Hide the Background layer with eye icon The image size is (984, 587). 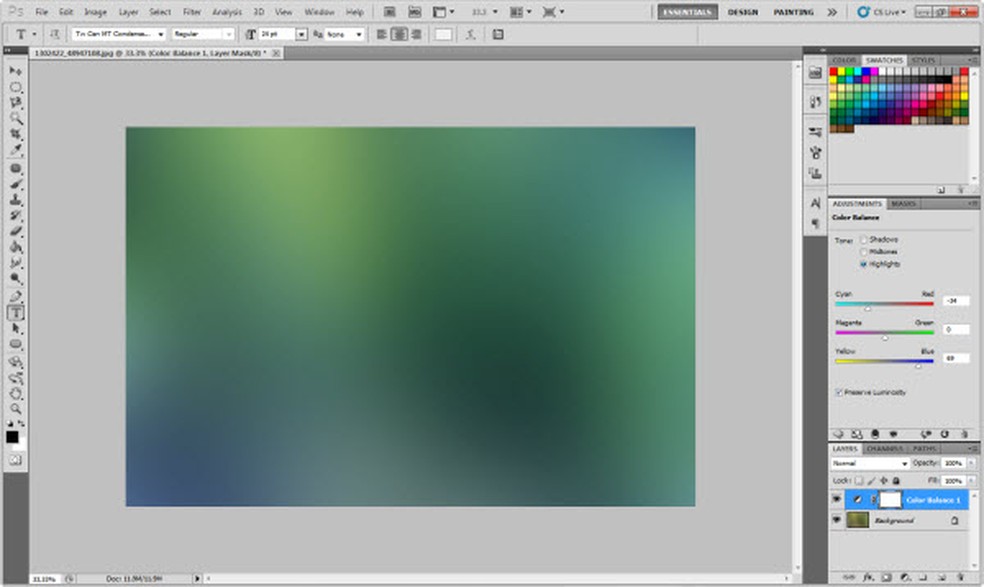click(837, 521)
